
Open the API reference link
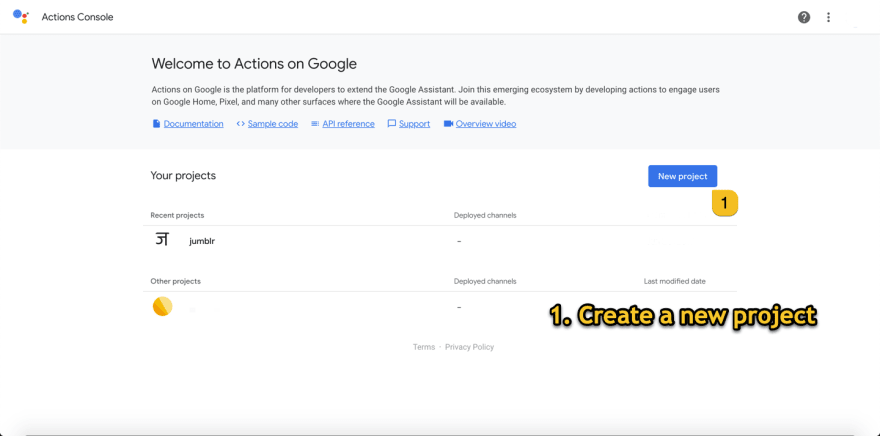point(348,124)
